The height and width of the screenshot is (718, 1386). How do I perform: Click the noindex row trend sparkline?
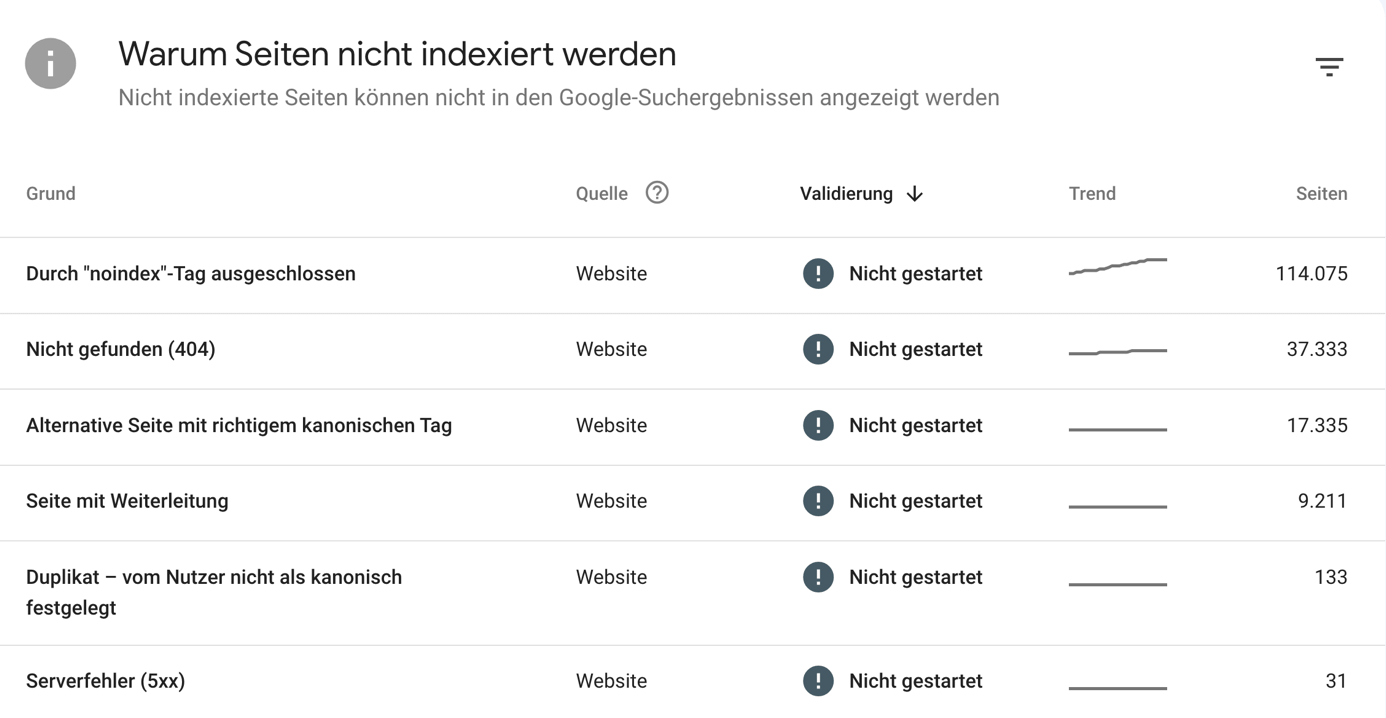(x=1118, y=266)
